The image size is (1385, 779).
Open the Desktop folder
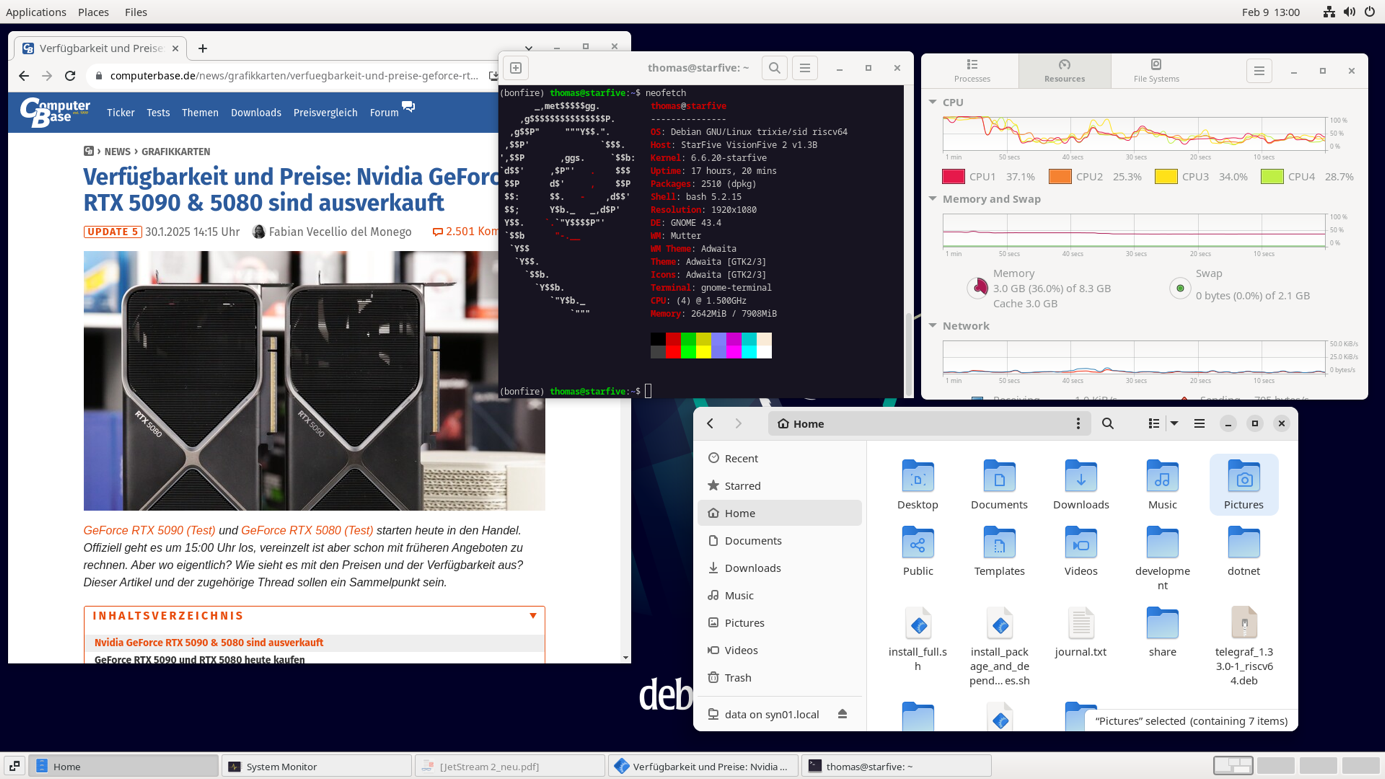[918, 485]
